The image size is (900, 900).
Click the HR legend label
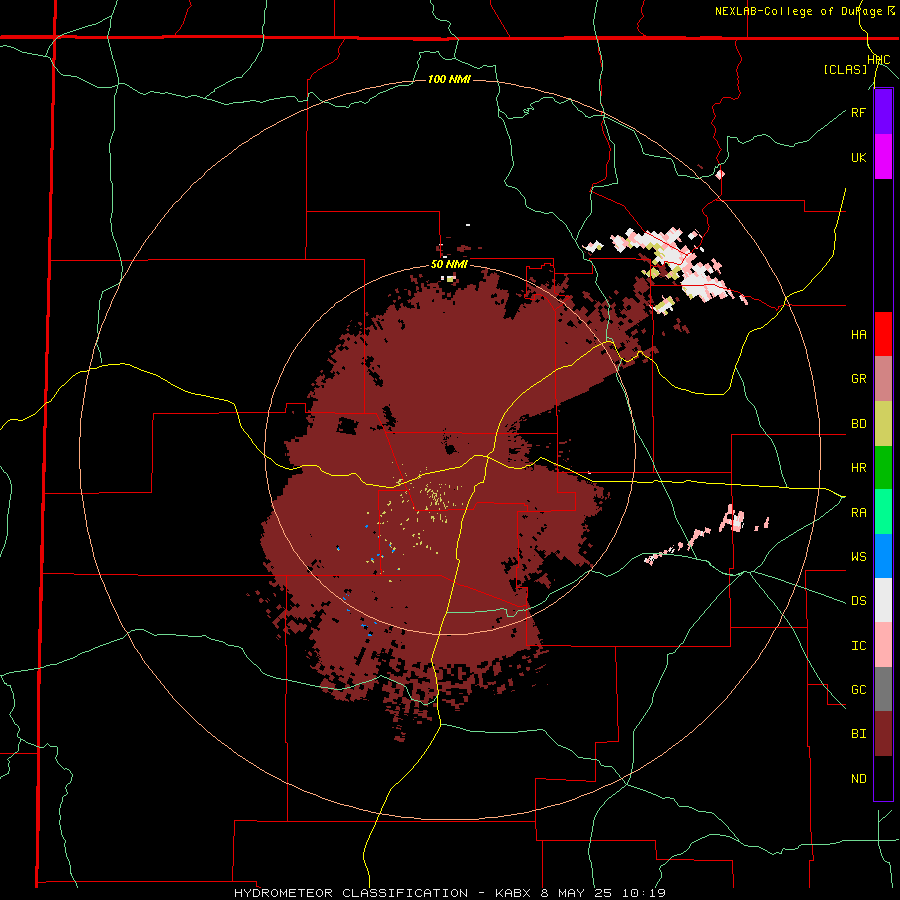[x=858, y=468]
